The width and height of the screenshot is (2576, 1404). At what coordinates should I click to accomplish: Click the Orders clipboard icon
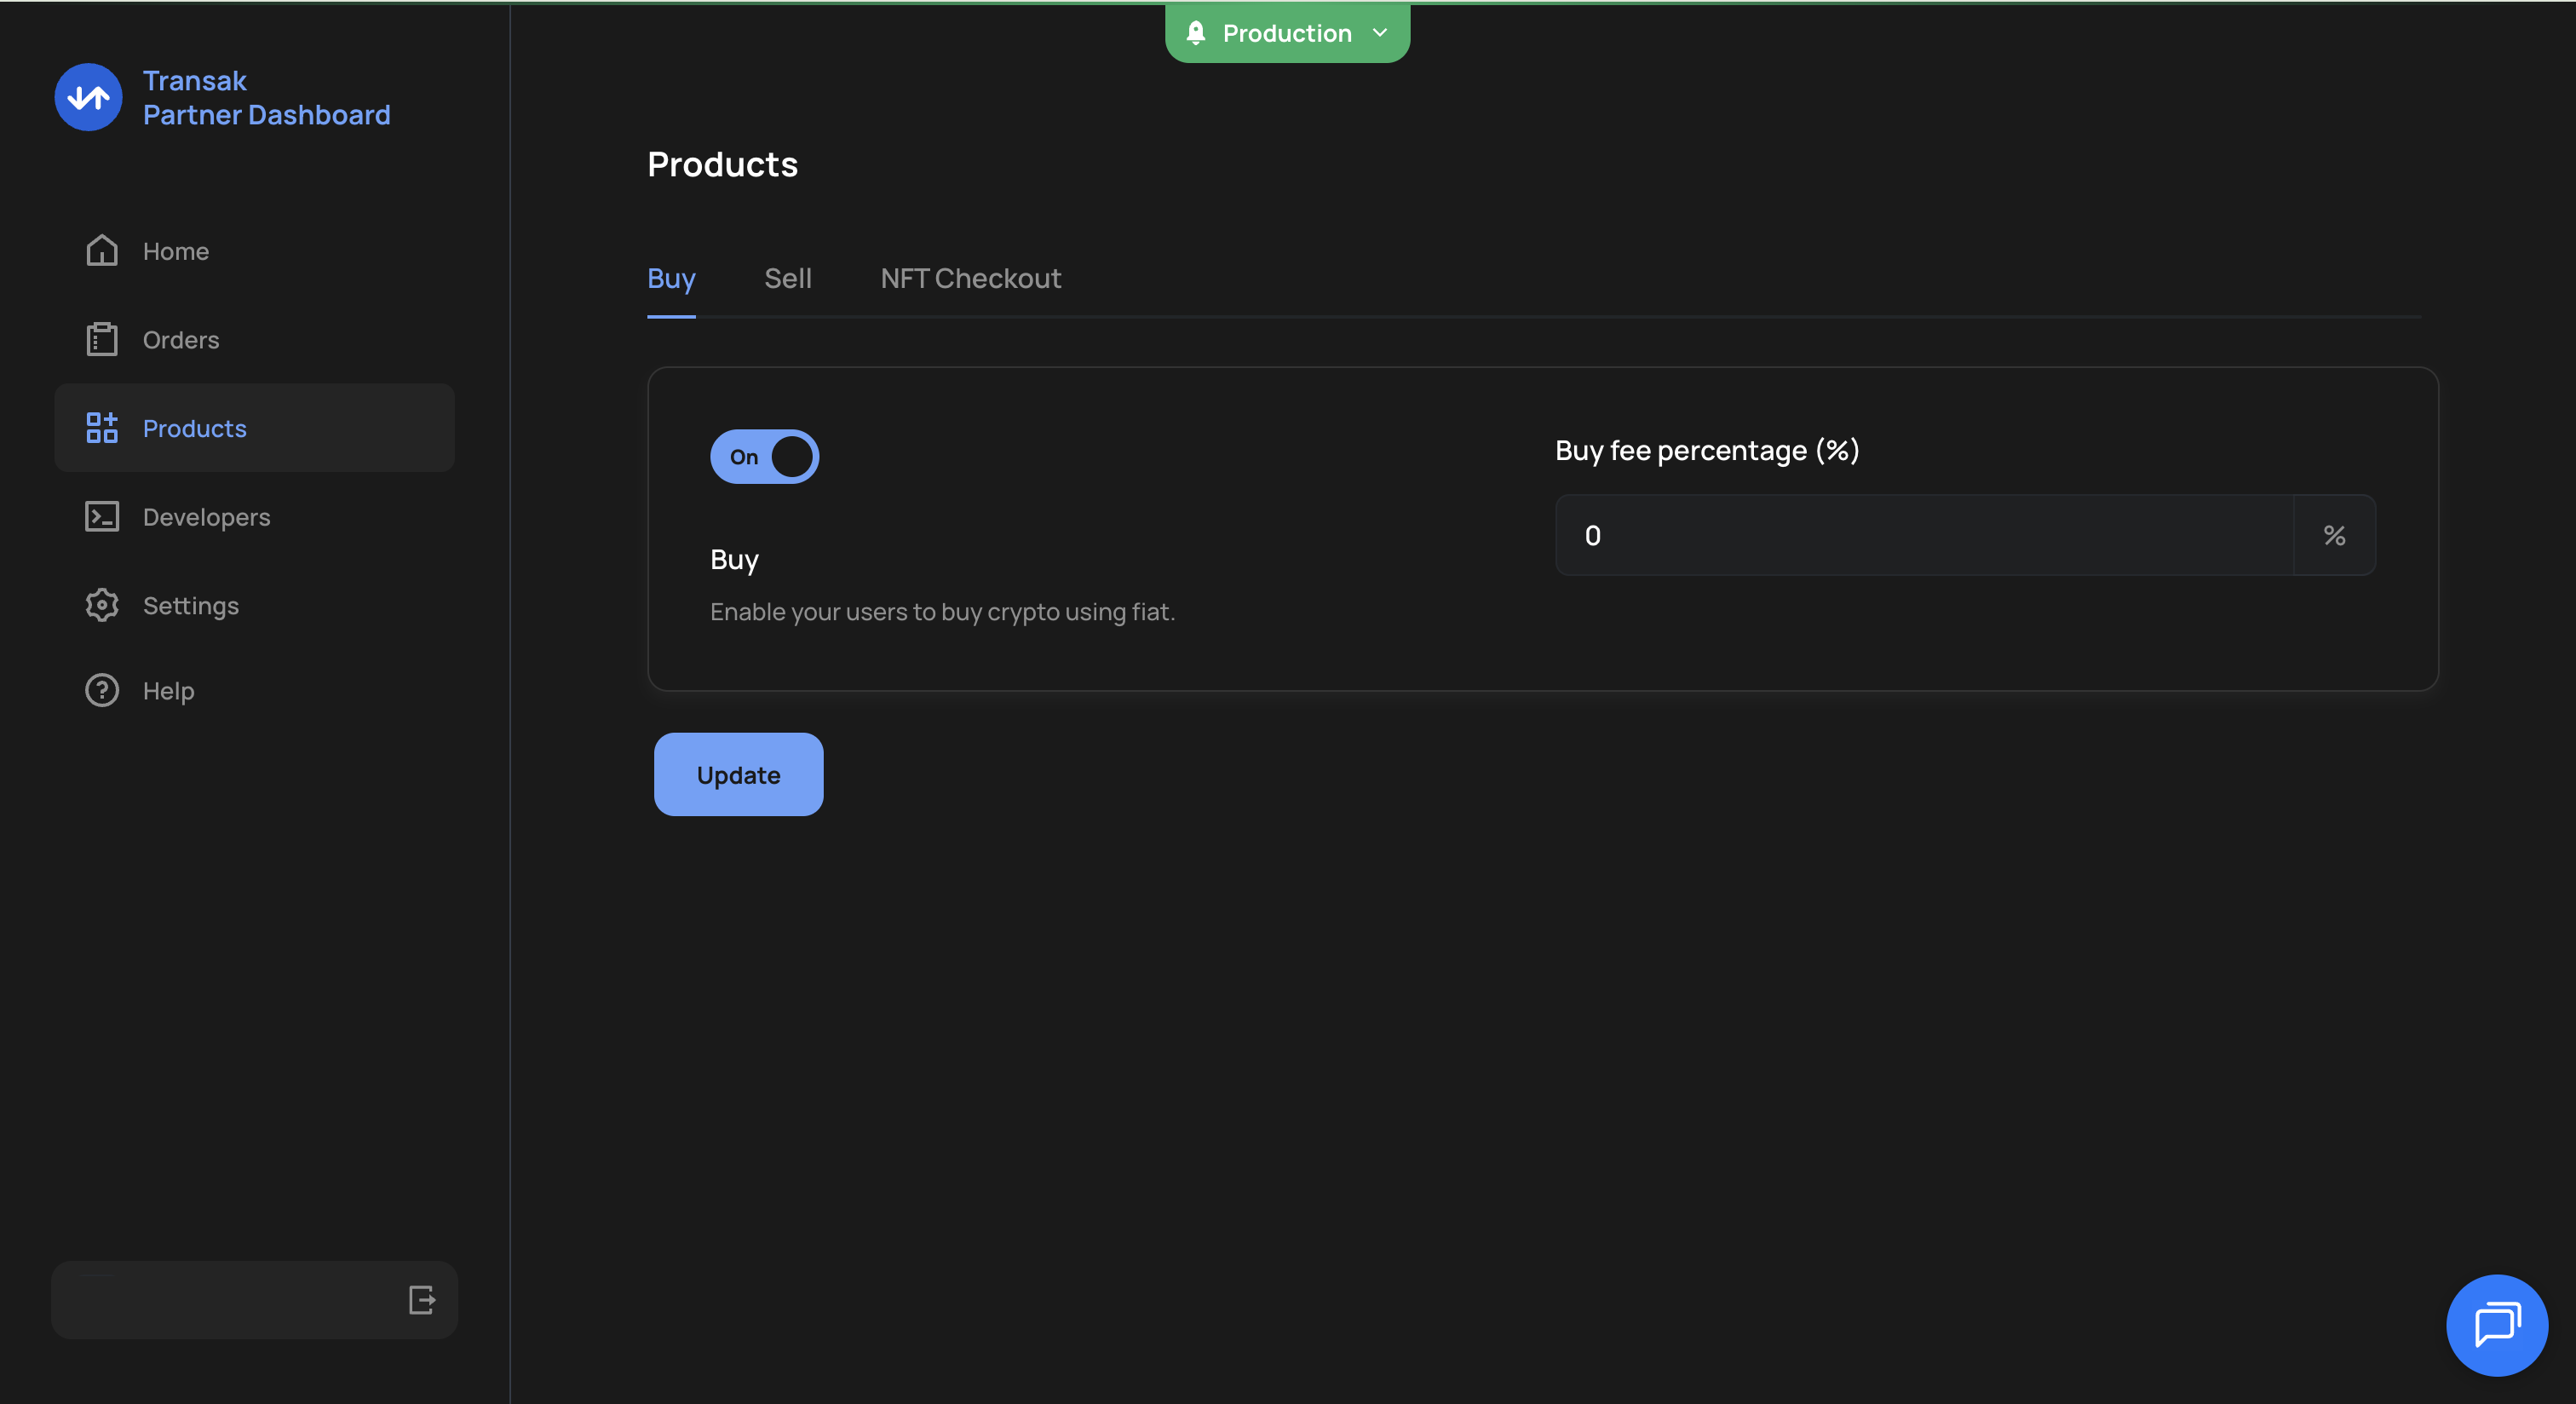click(102, 339)
